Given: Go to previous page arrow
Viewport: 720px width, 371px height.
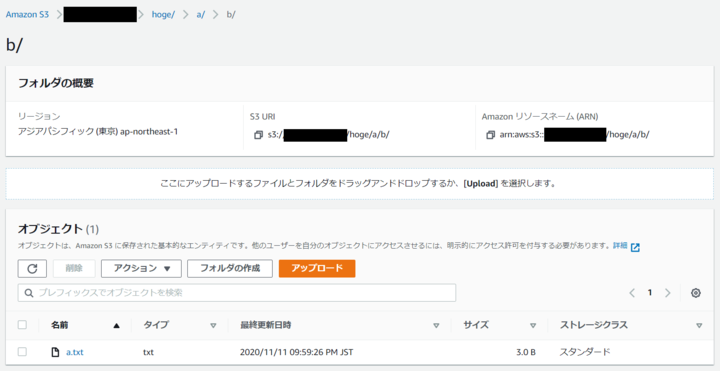Looking at the screenshot, I should [632, 293].
